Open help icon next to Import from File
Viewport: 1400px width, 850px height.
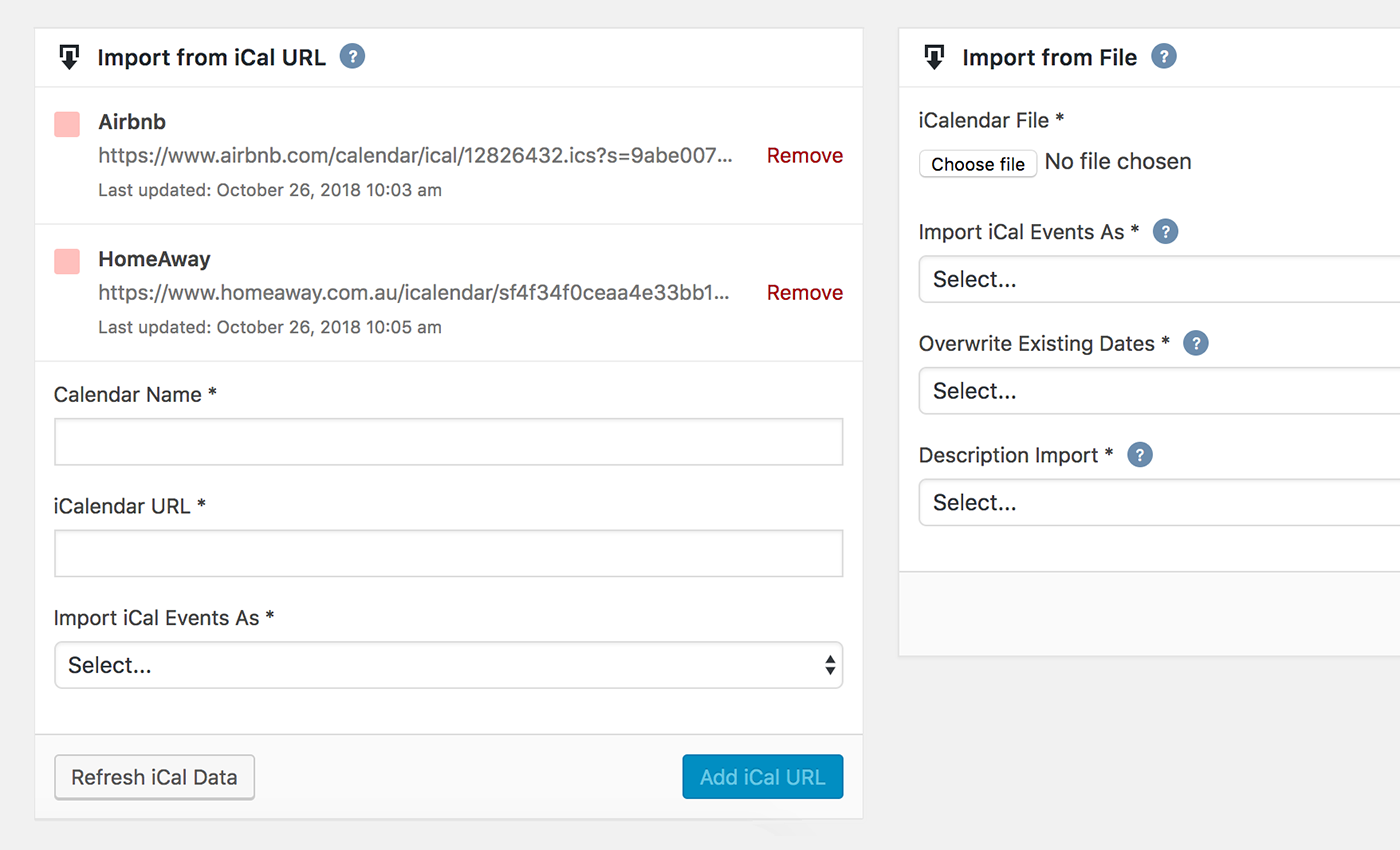[1164, 56]
